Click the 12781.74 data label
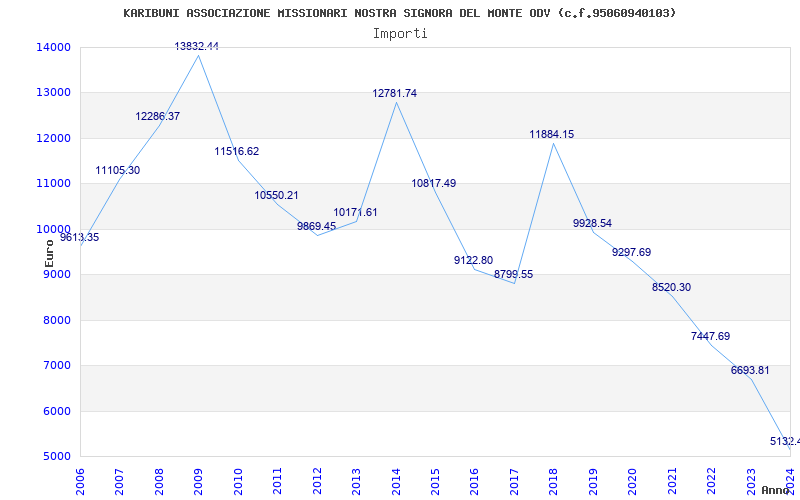Screen dimensions: 800x500 tap(395, 93)
